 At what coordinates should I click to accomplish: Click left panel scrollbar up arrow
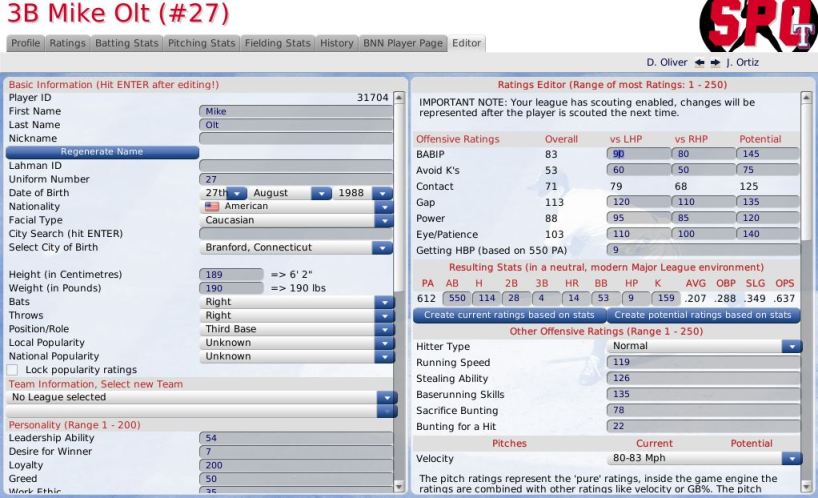pos(399,98)
